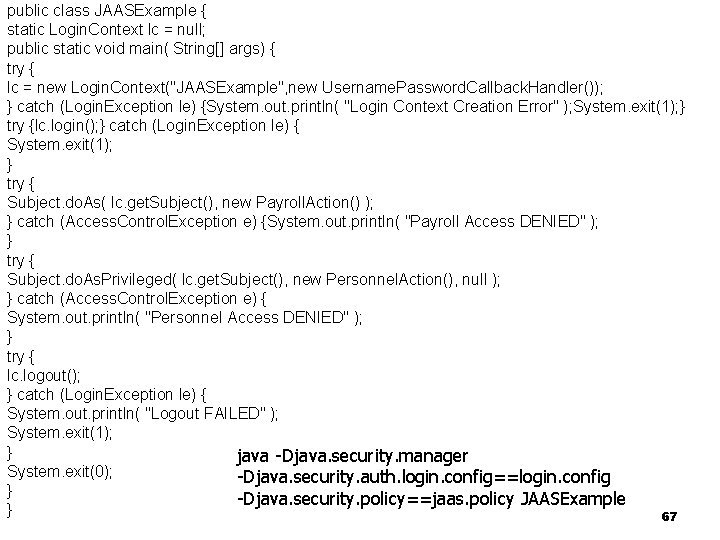Viewport: 720px width, 540px height.
Task: Click the 'Personnel Access DENIED' string
Action: (x=247, y=318)
